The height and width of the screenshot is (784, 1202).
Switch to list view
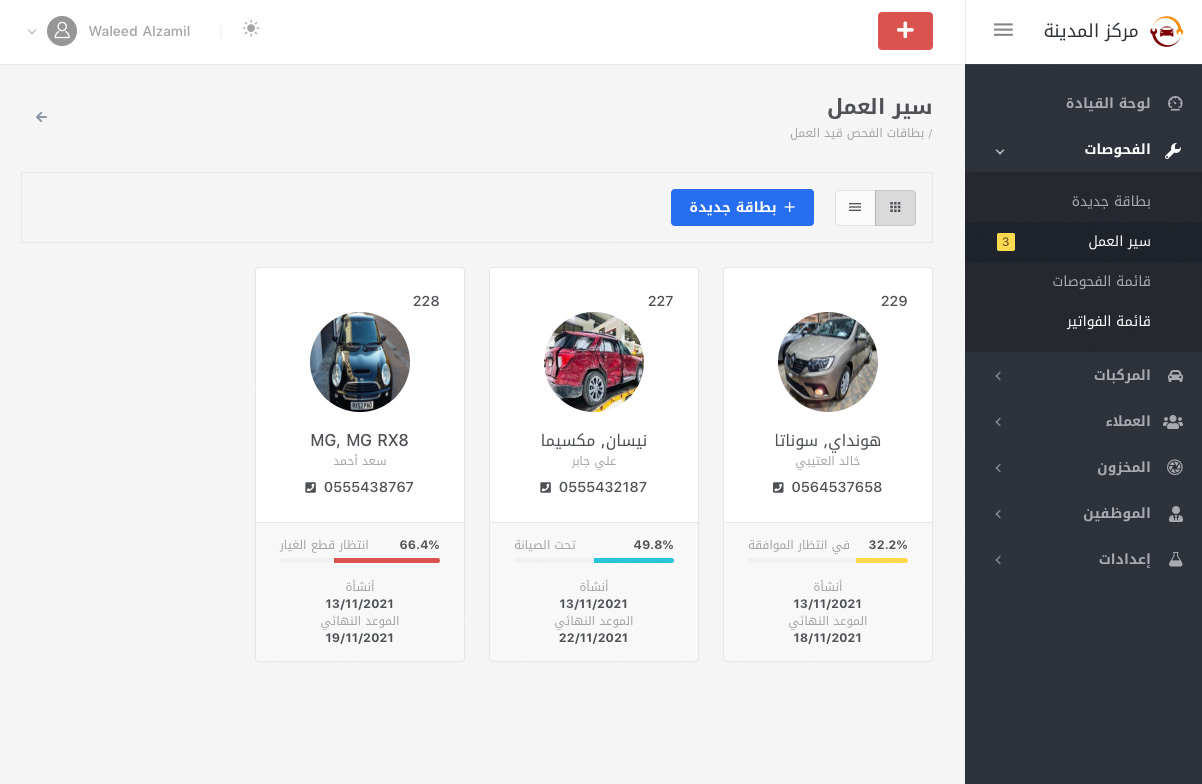[855, 207]
